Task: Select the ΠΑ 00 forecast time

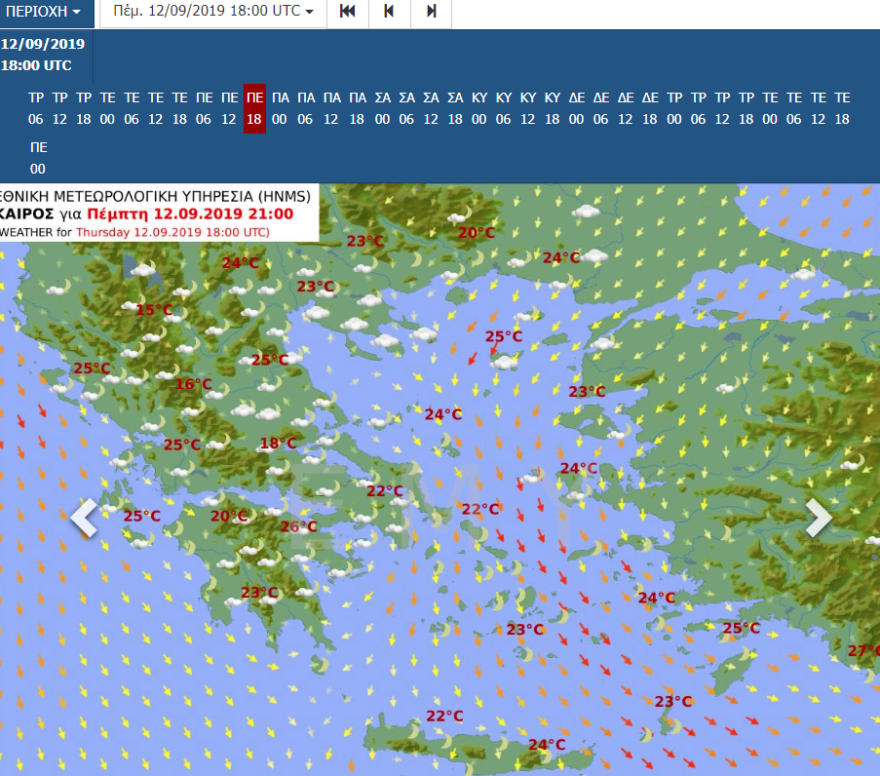Action: tap(280, 108)
